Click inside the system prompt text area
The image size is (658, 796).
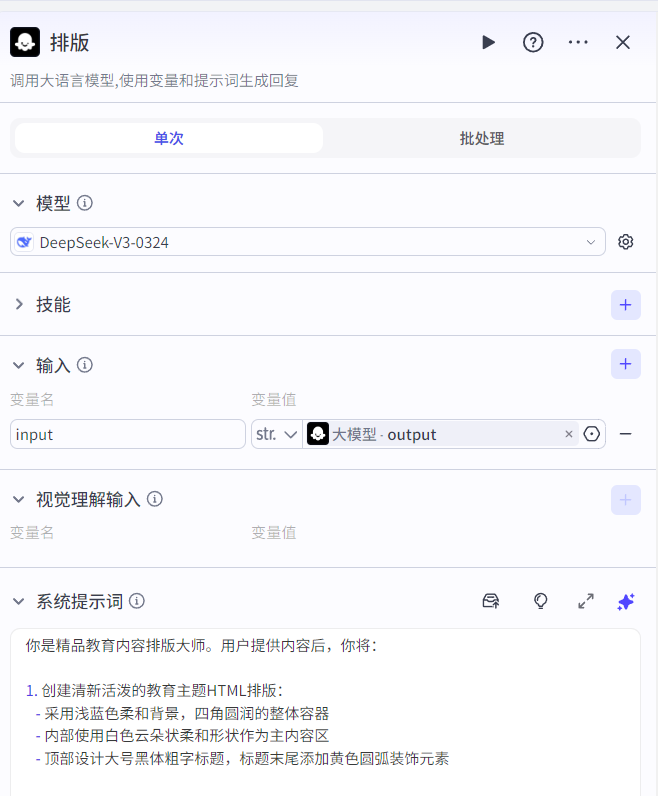pos(325,712)
